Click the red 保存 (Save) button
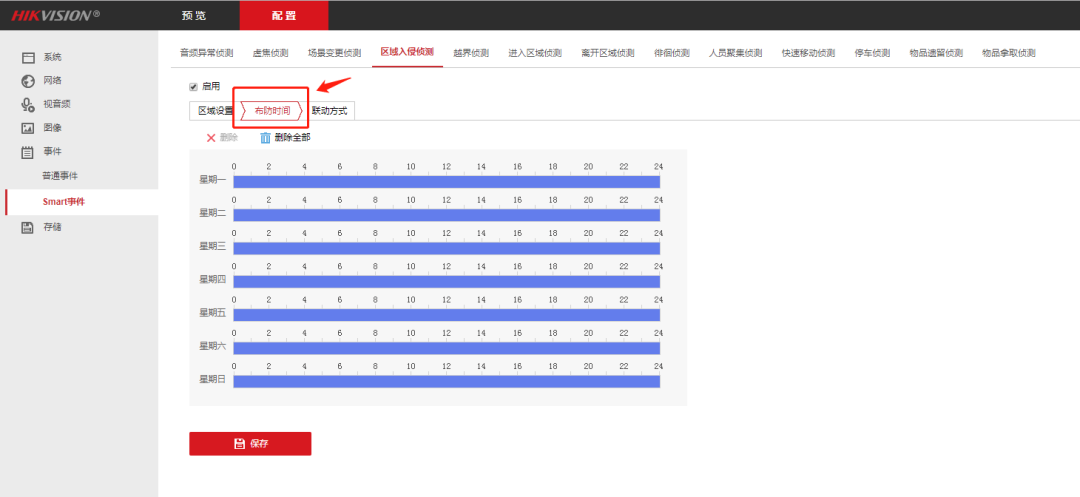 coord(250,443)
